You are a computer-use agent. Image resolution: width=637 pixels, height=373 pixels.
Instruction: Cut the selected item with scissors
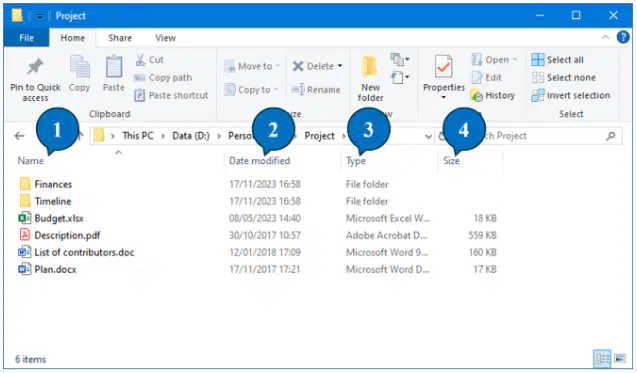pos(149,60)
